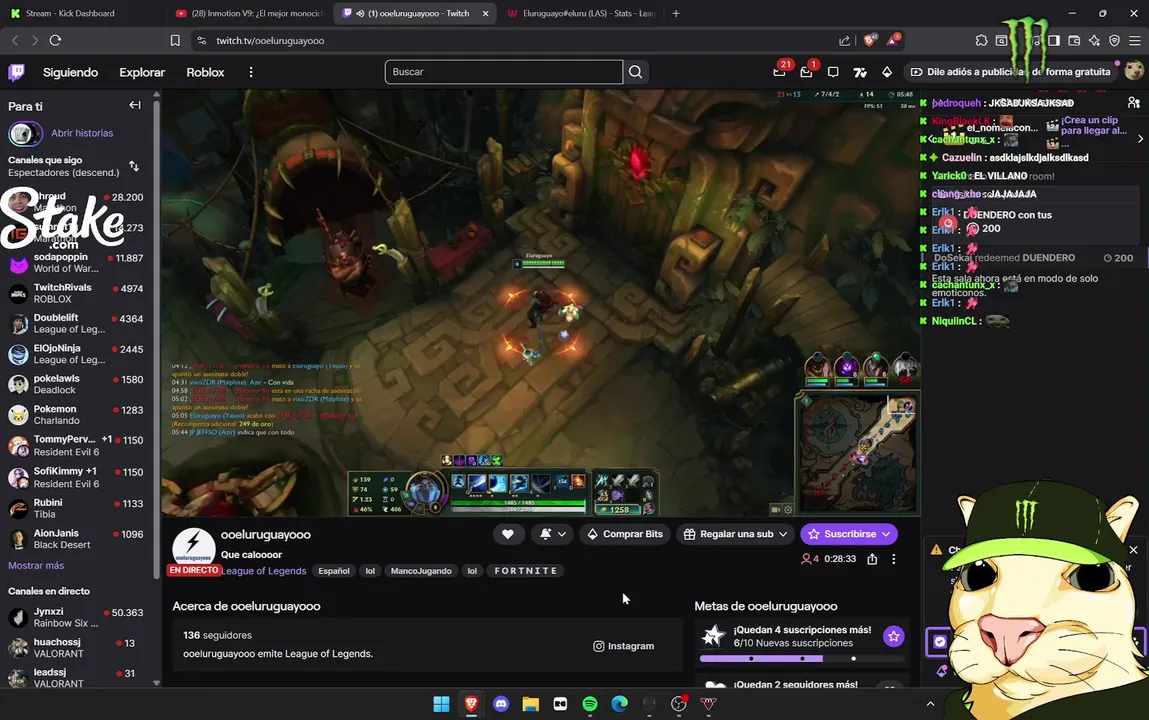Share the ooeluruguayooo stream

click(x=872, y=559)
